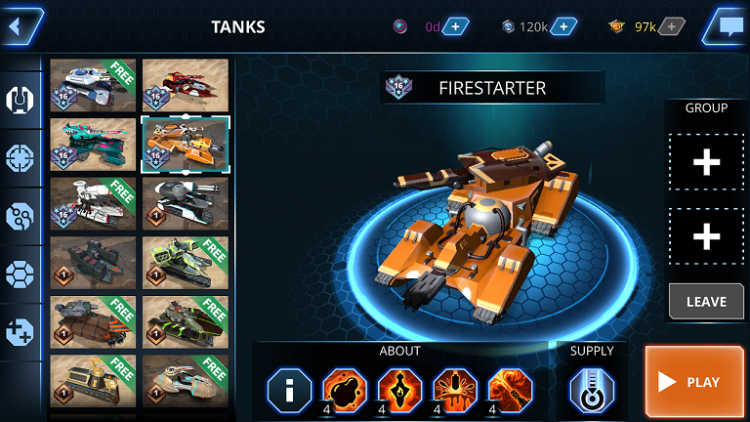Open the Supply repair item icon
The width and height of the screenshot is (750, 422).
592,391
